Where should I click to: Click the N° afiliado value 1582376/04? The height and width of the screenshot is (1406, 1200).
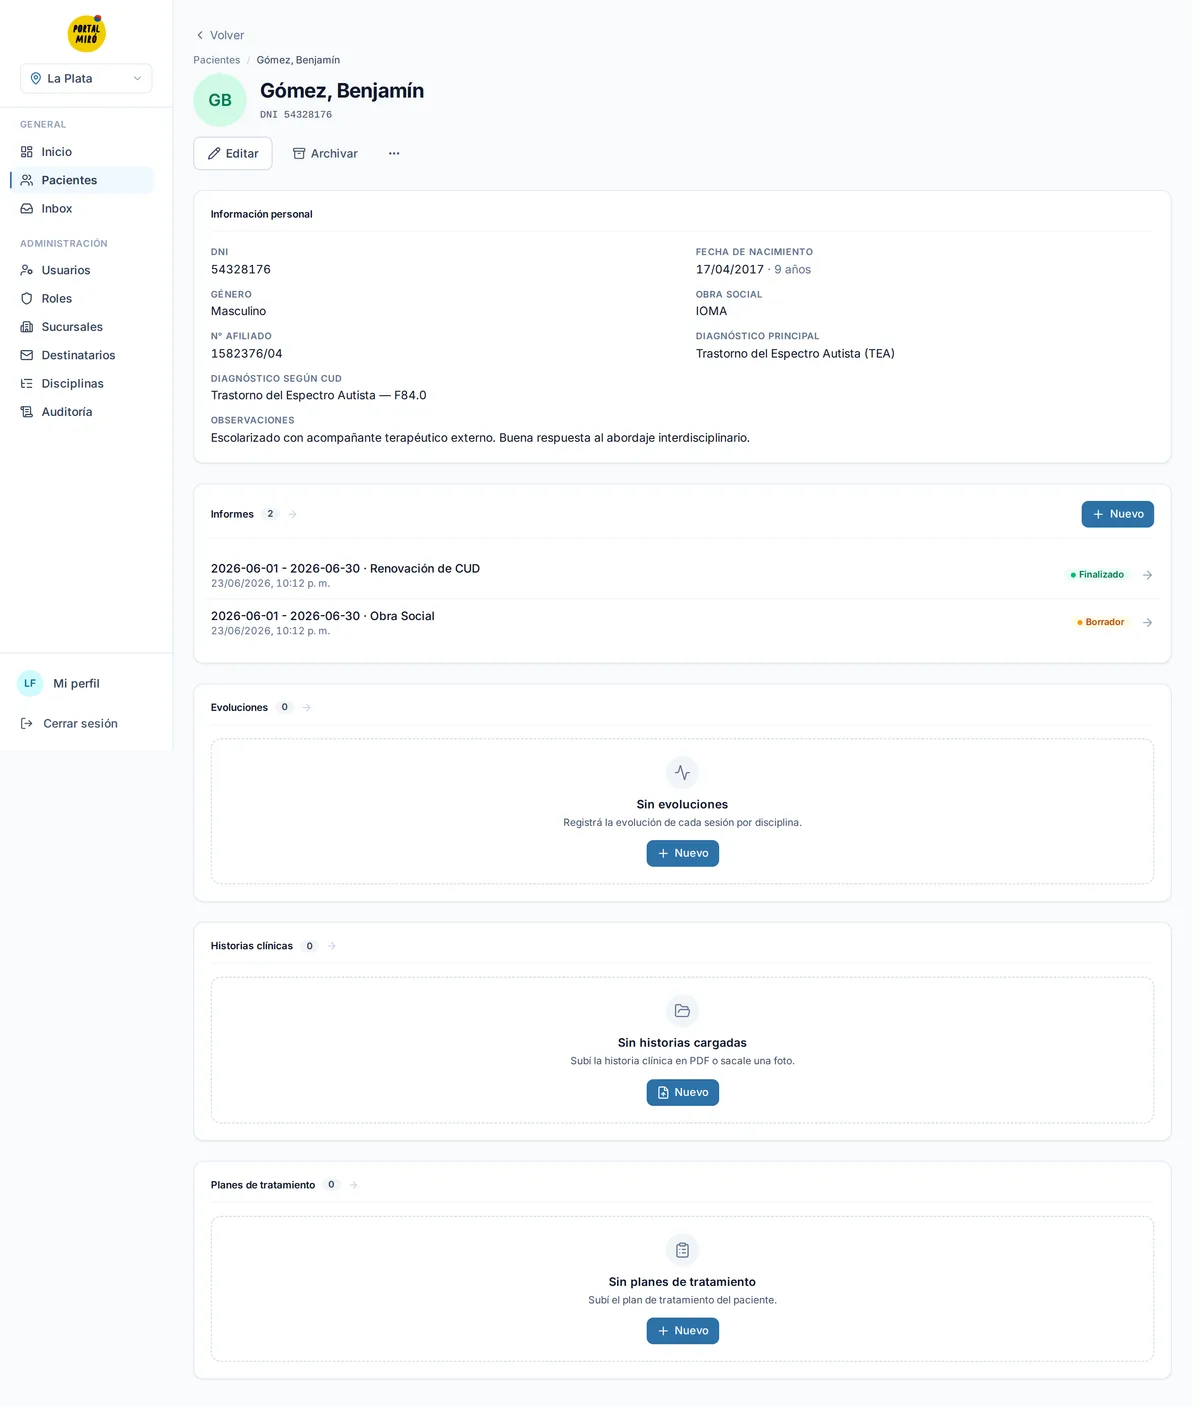click(x=247, y=353)
